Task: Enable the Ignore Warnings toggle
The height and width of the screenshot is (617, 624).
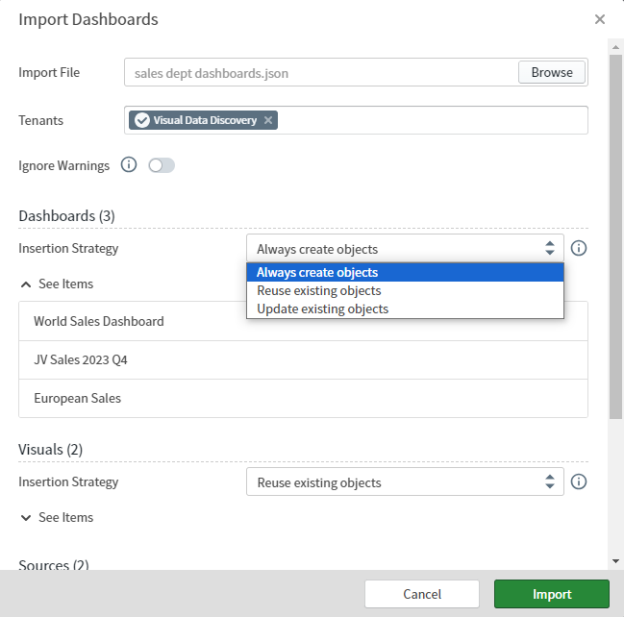Action: (x=161, y=166)
